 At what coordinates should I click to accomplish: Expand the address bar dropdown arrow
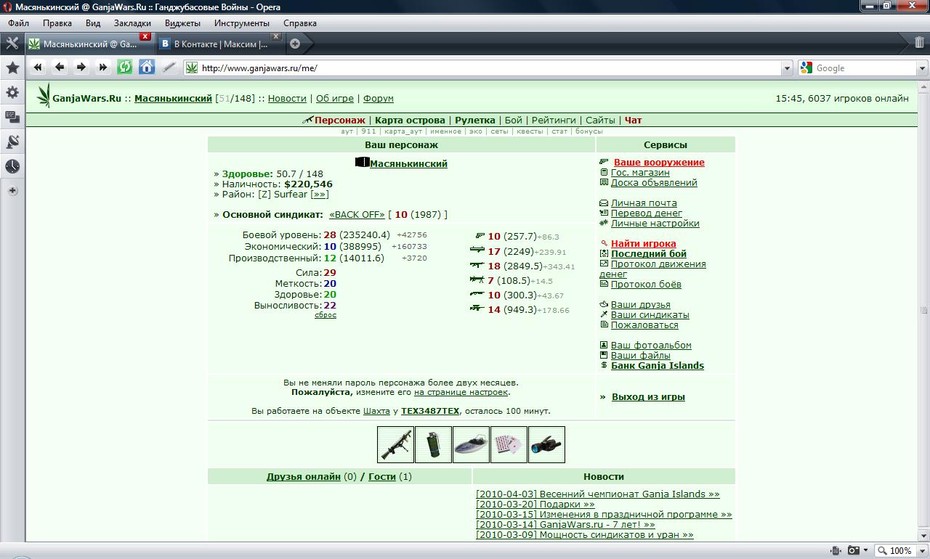tap(787, 68)
